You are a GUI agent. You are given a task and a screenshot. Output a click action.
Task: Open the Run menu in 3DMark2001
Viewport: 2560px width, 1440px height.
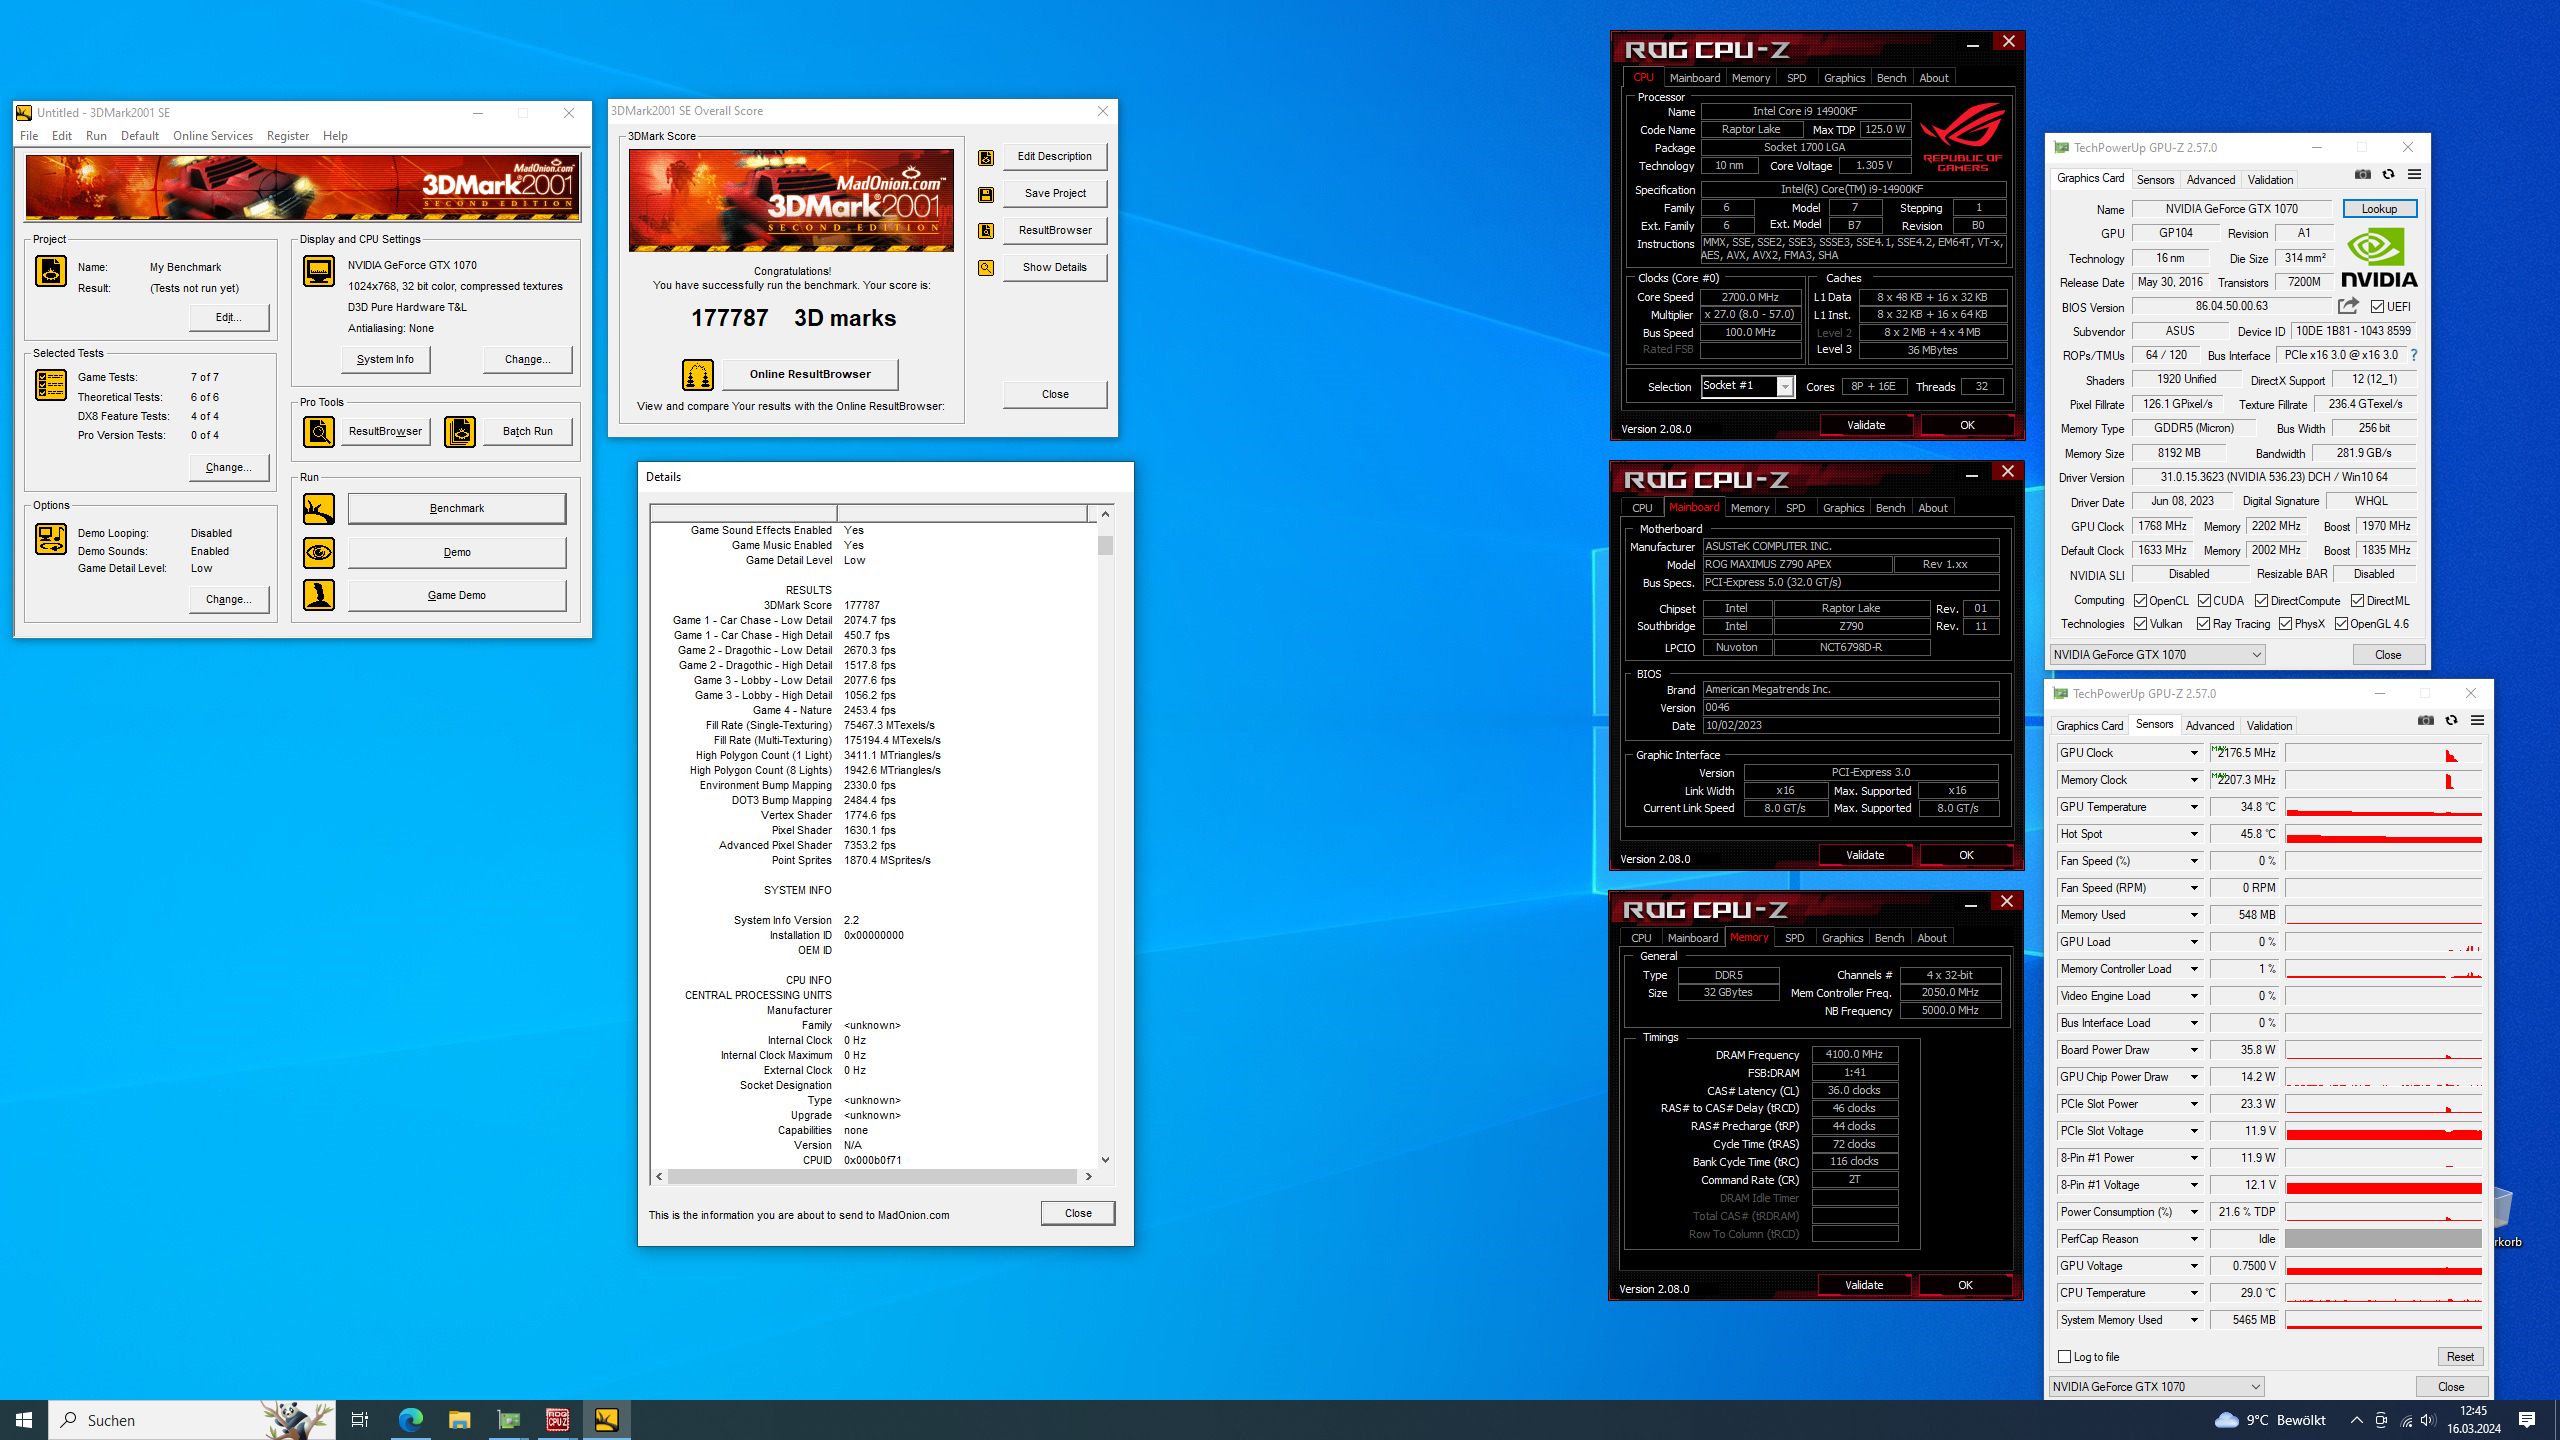point(96,136)
